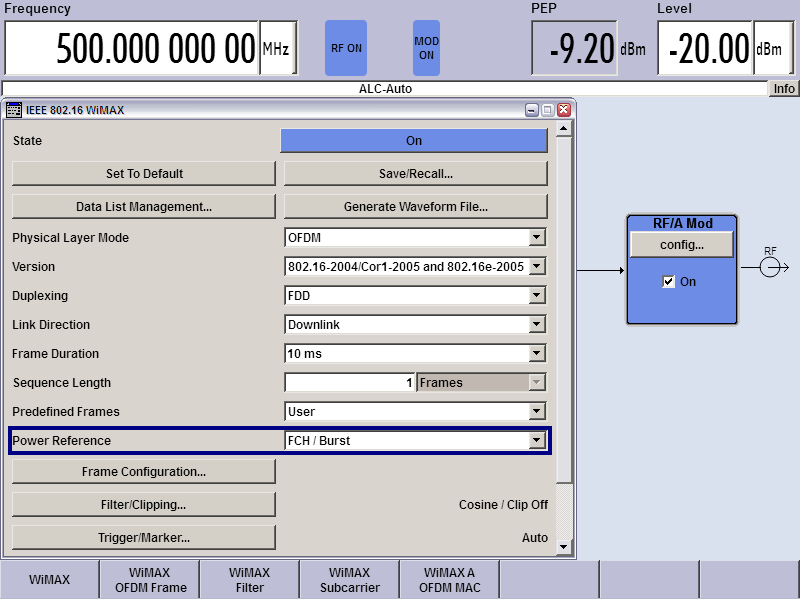Viewport: 800px width, 600px height.
Task: Open the Link Direction dropdown
Action: (x=536, y=324)
